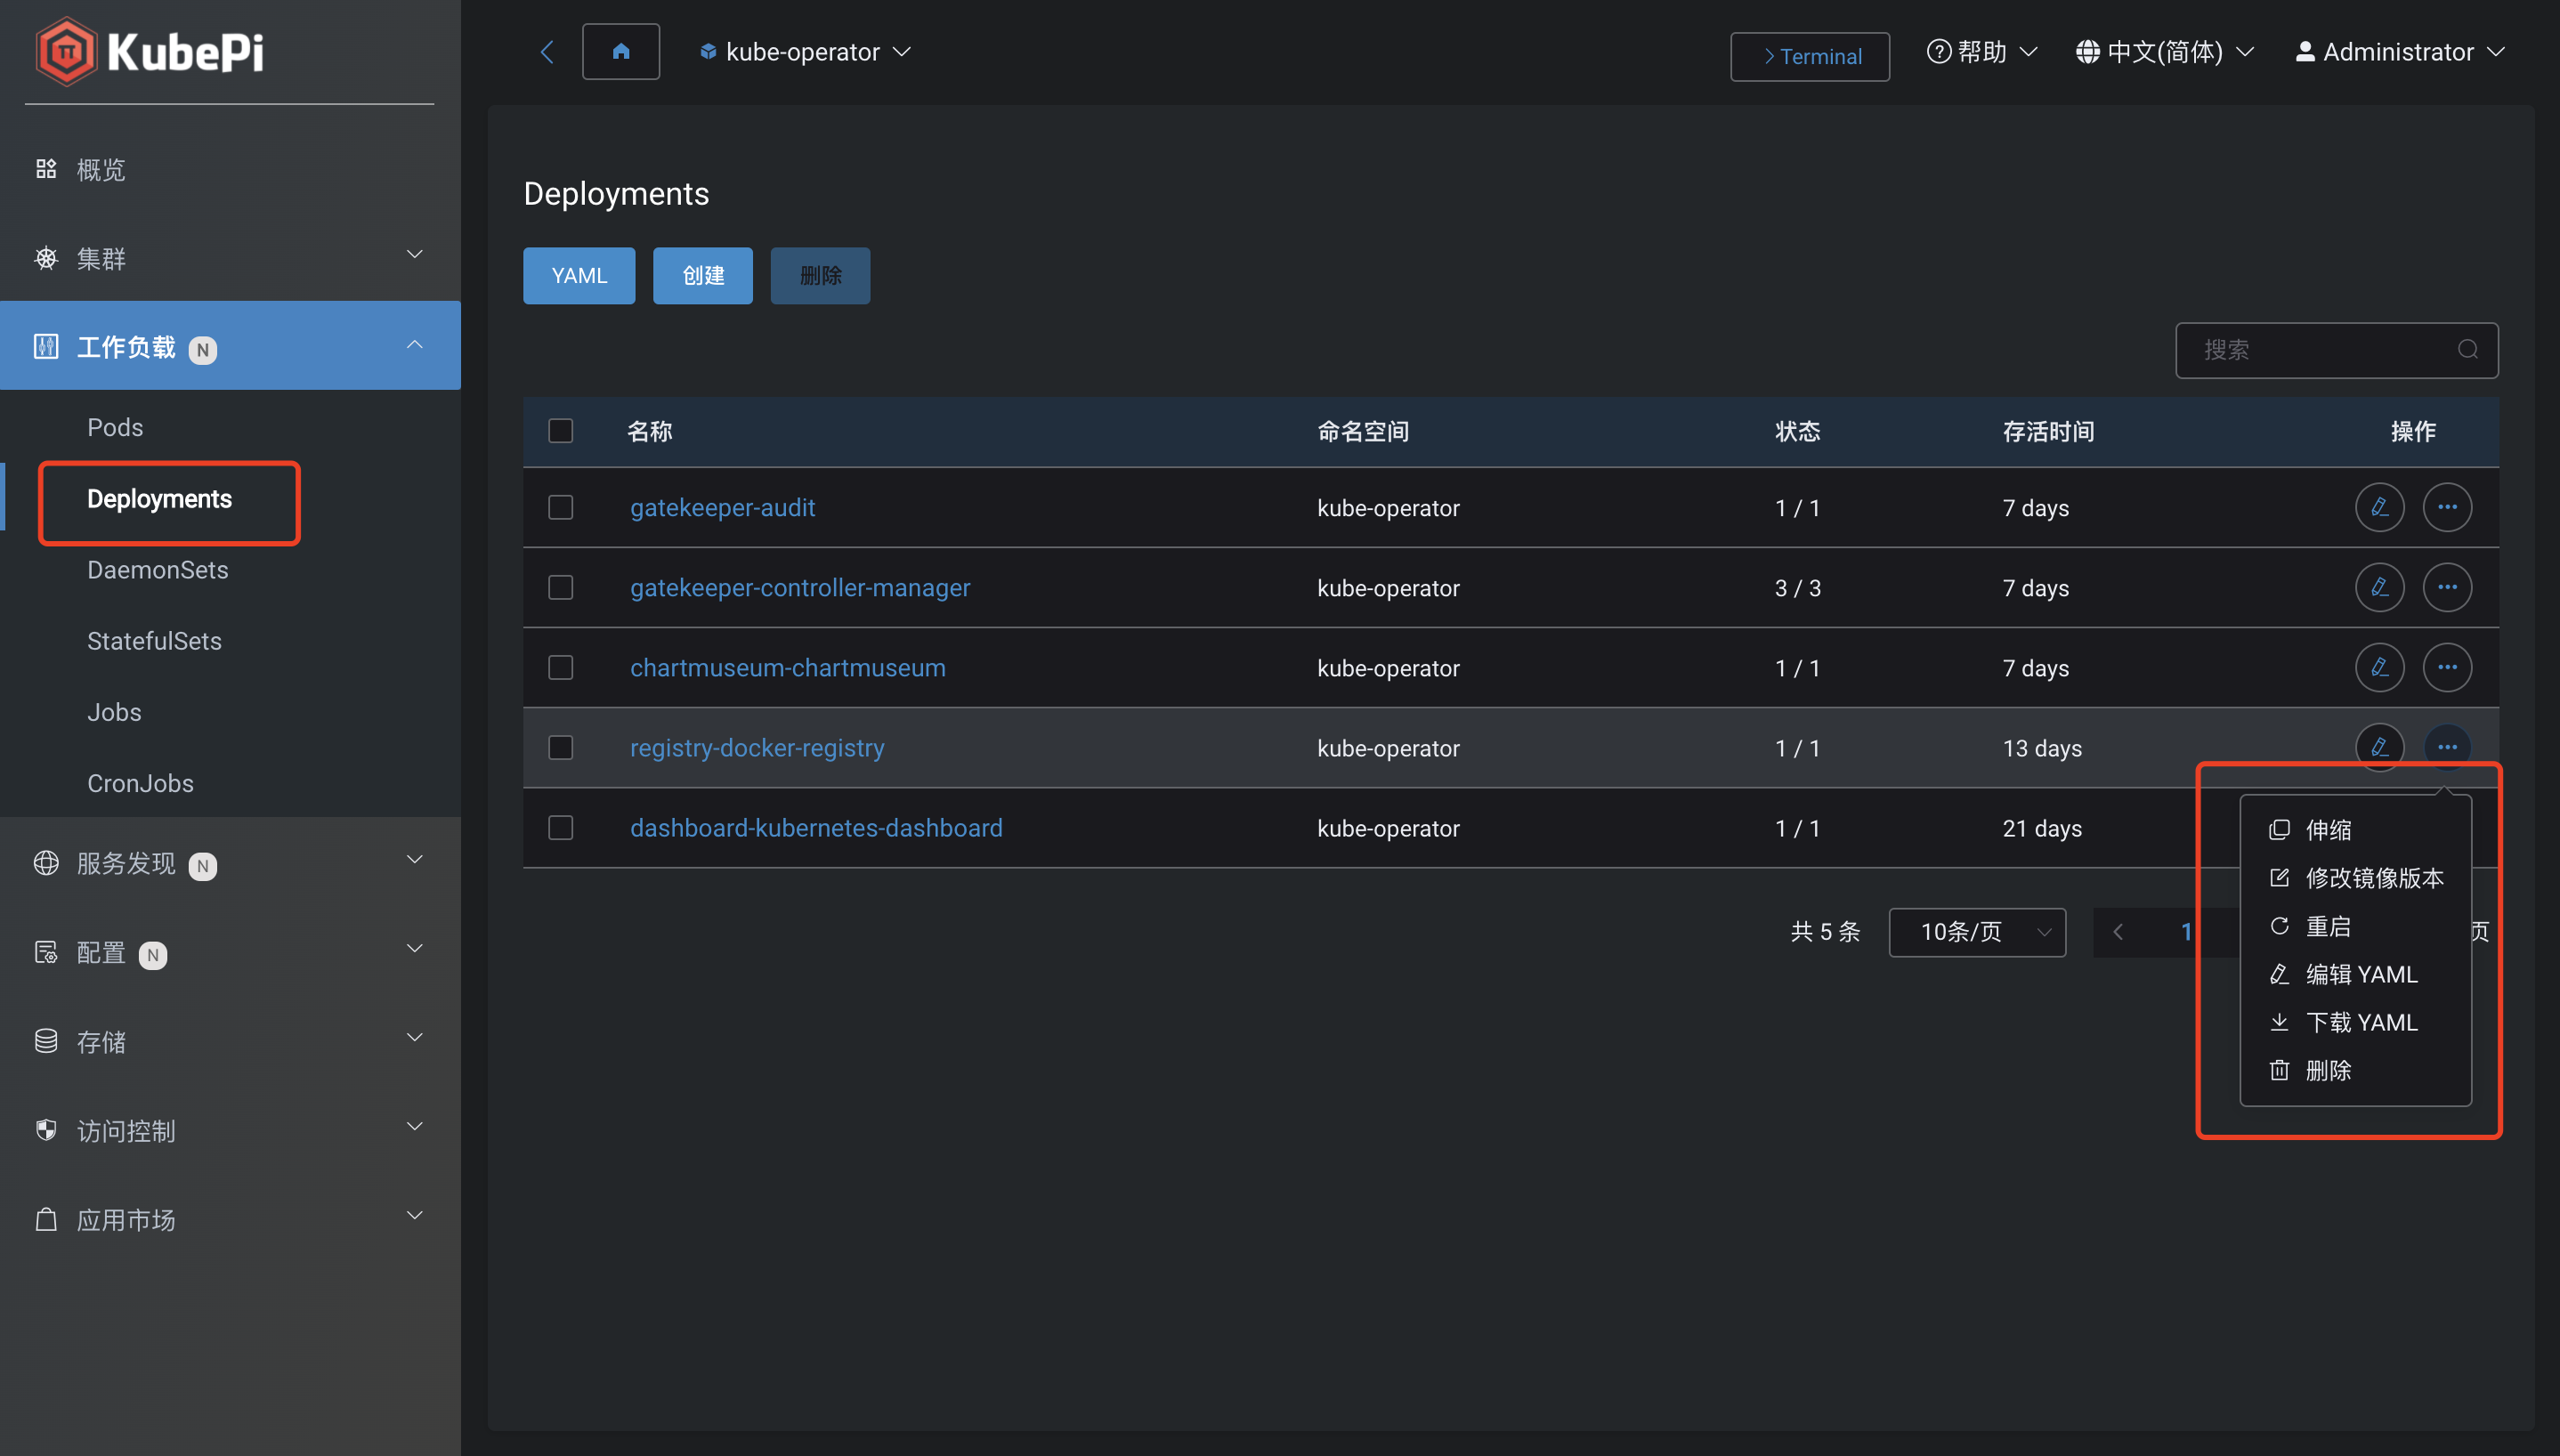Edit chartmuseum-chartmuseum with pencil icon
2560x1456 pixels.
click(2379, 667)
